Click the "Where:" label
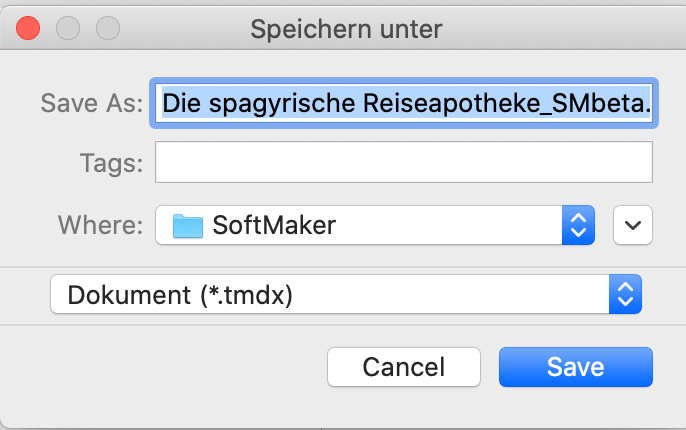The image size is (686, 430). pyautogui.click(x=101, y=225)
